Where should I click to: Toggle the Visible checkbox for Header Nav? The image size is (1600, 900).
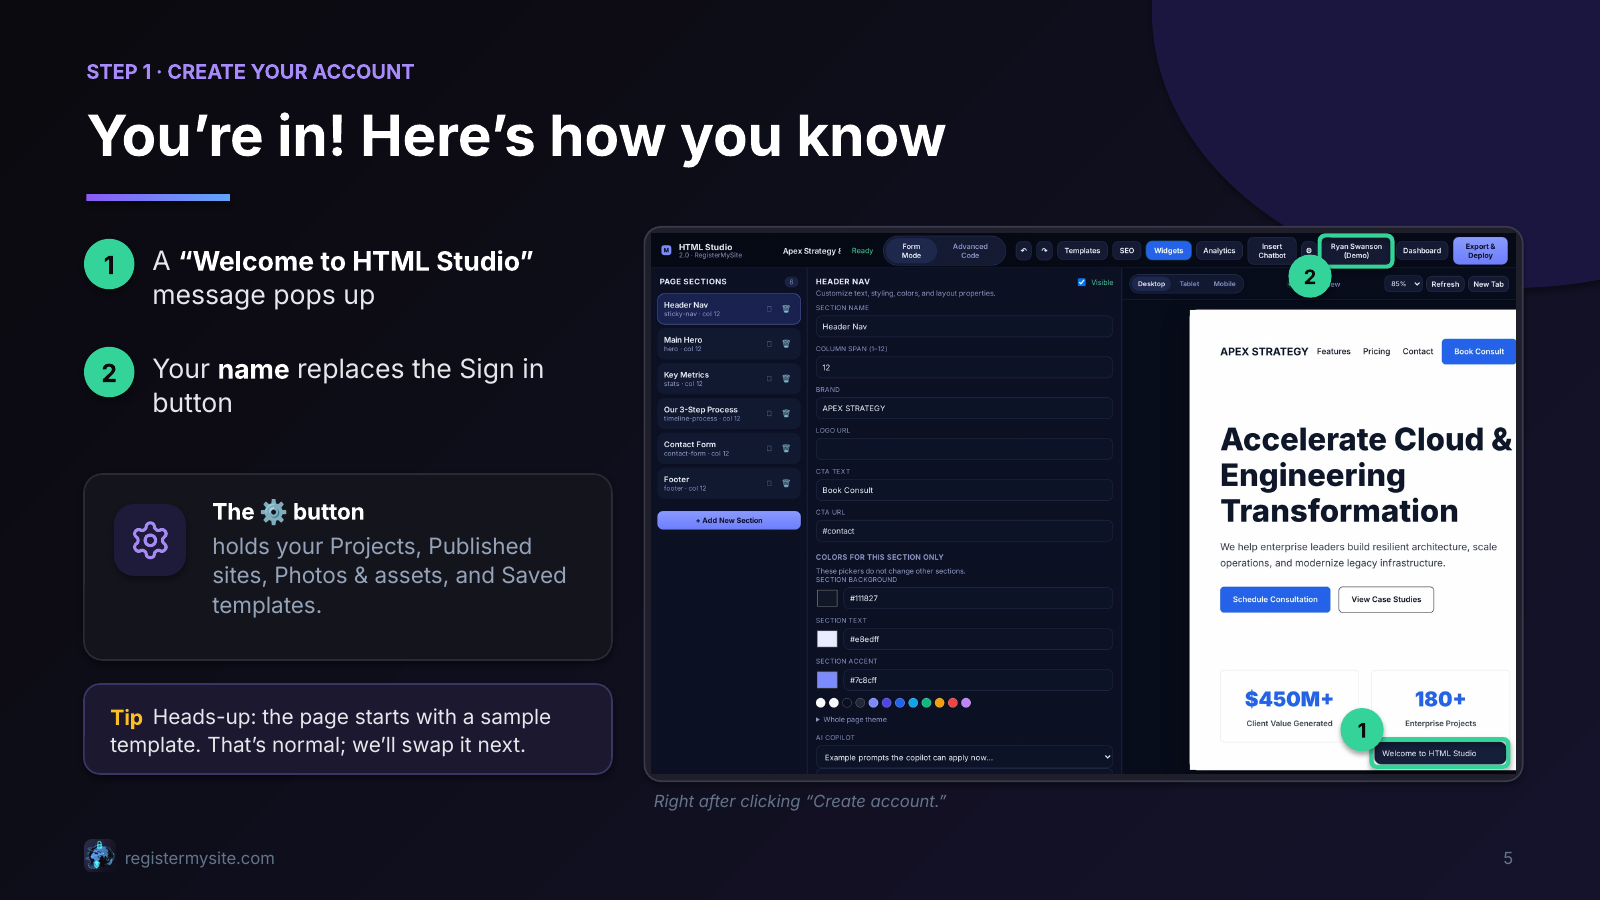1082,282
